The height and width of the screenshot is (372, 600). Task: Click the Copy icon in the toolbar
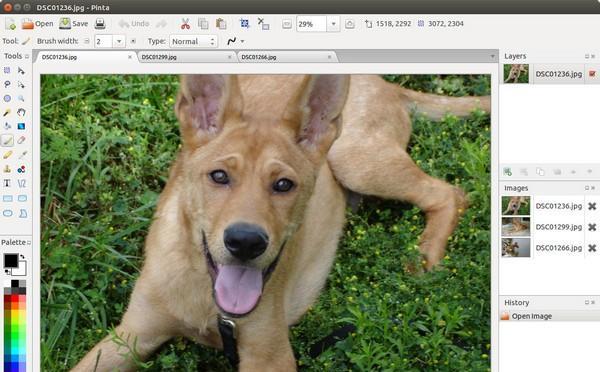(203, 24)
